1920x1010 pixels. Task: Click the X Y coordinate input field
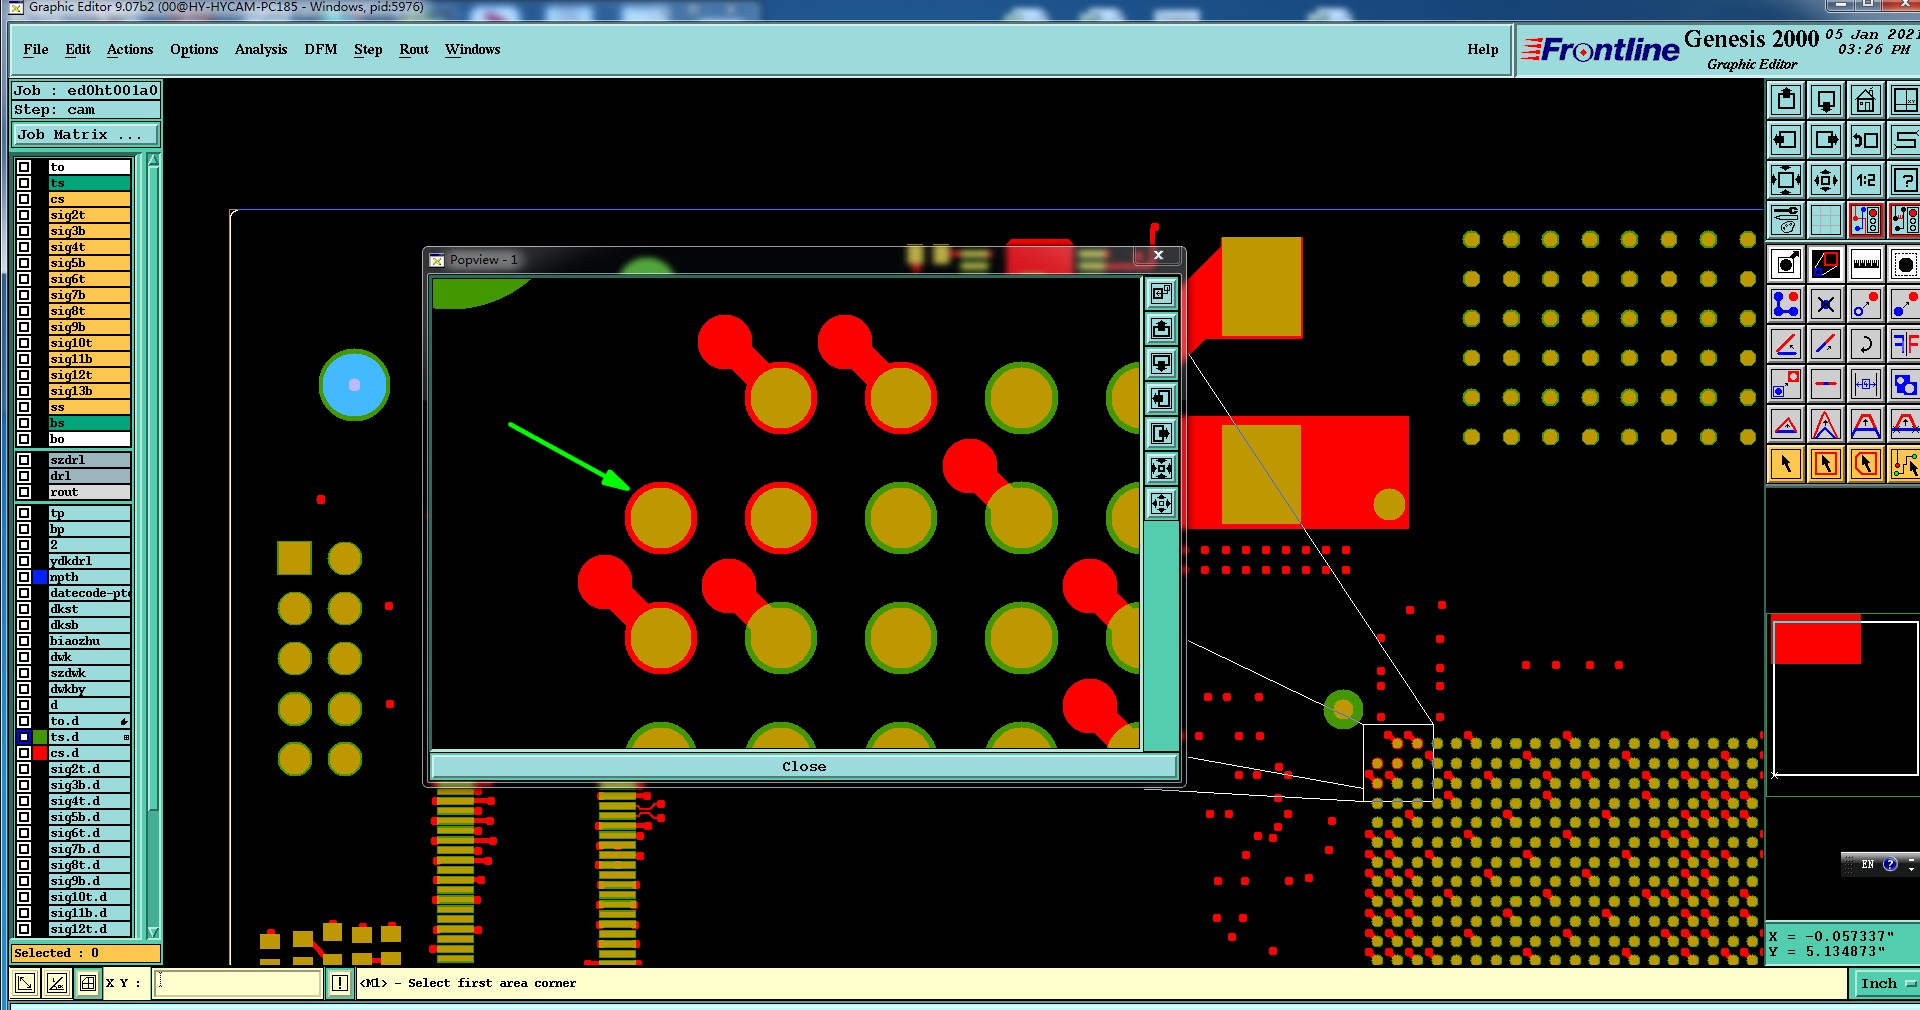238,983
